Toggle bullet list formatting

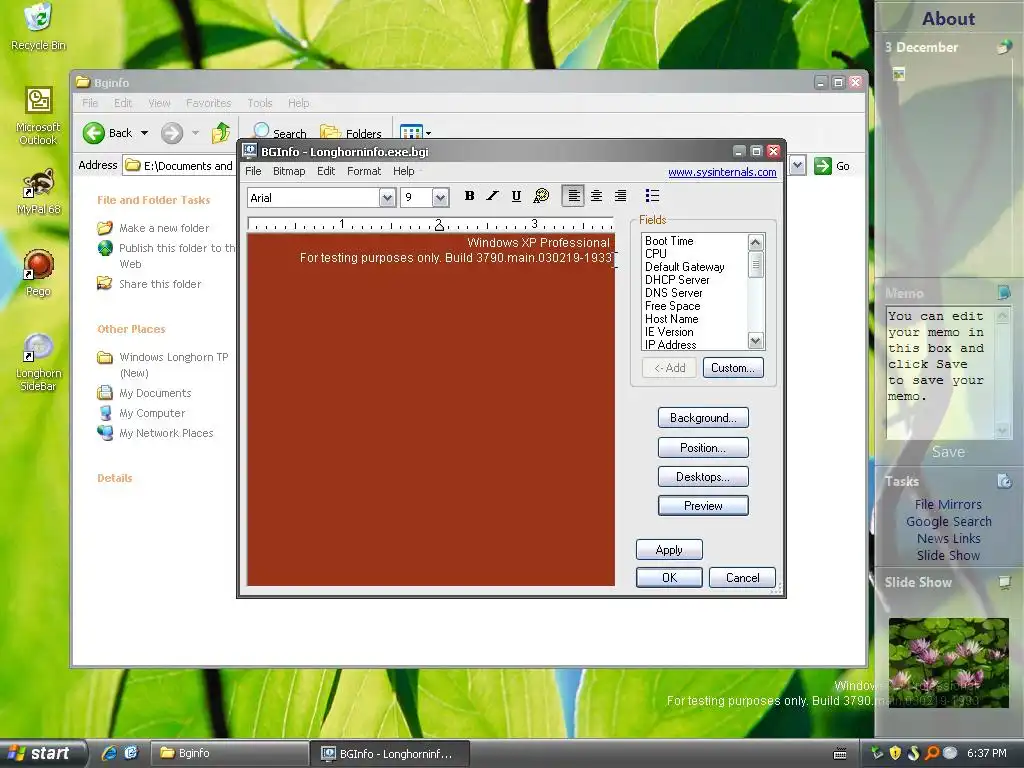652,196
